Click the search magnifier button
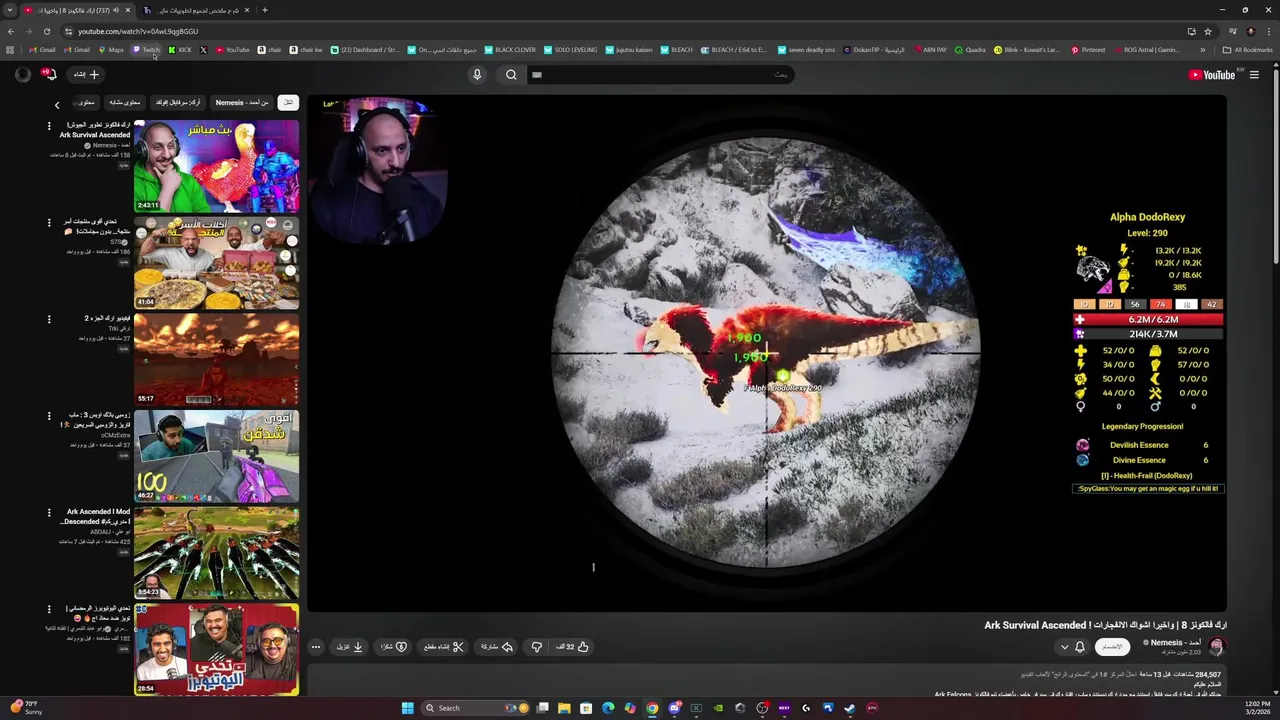The width and height of the screenshot is (1280, 720). coord(511,74)
